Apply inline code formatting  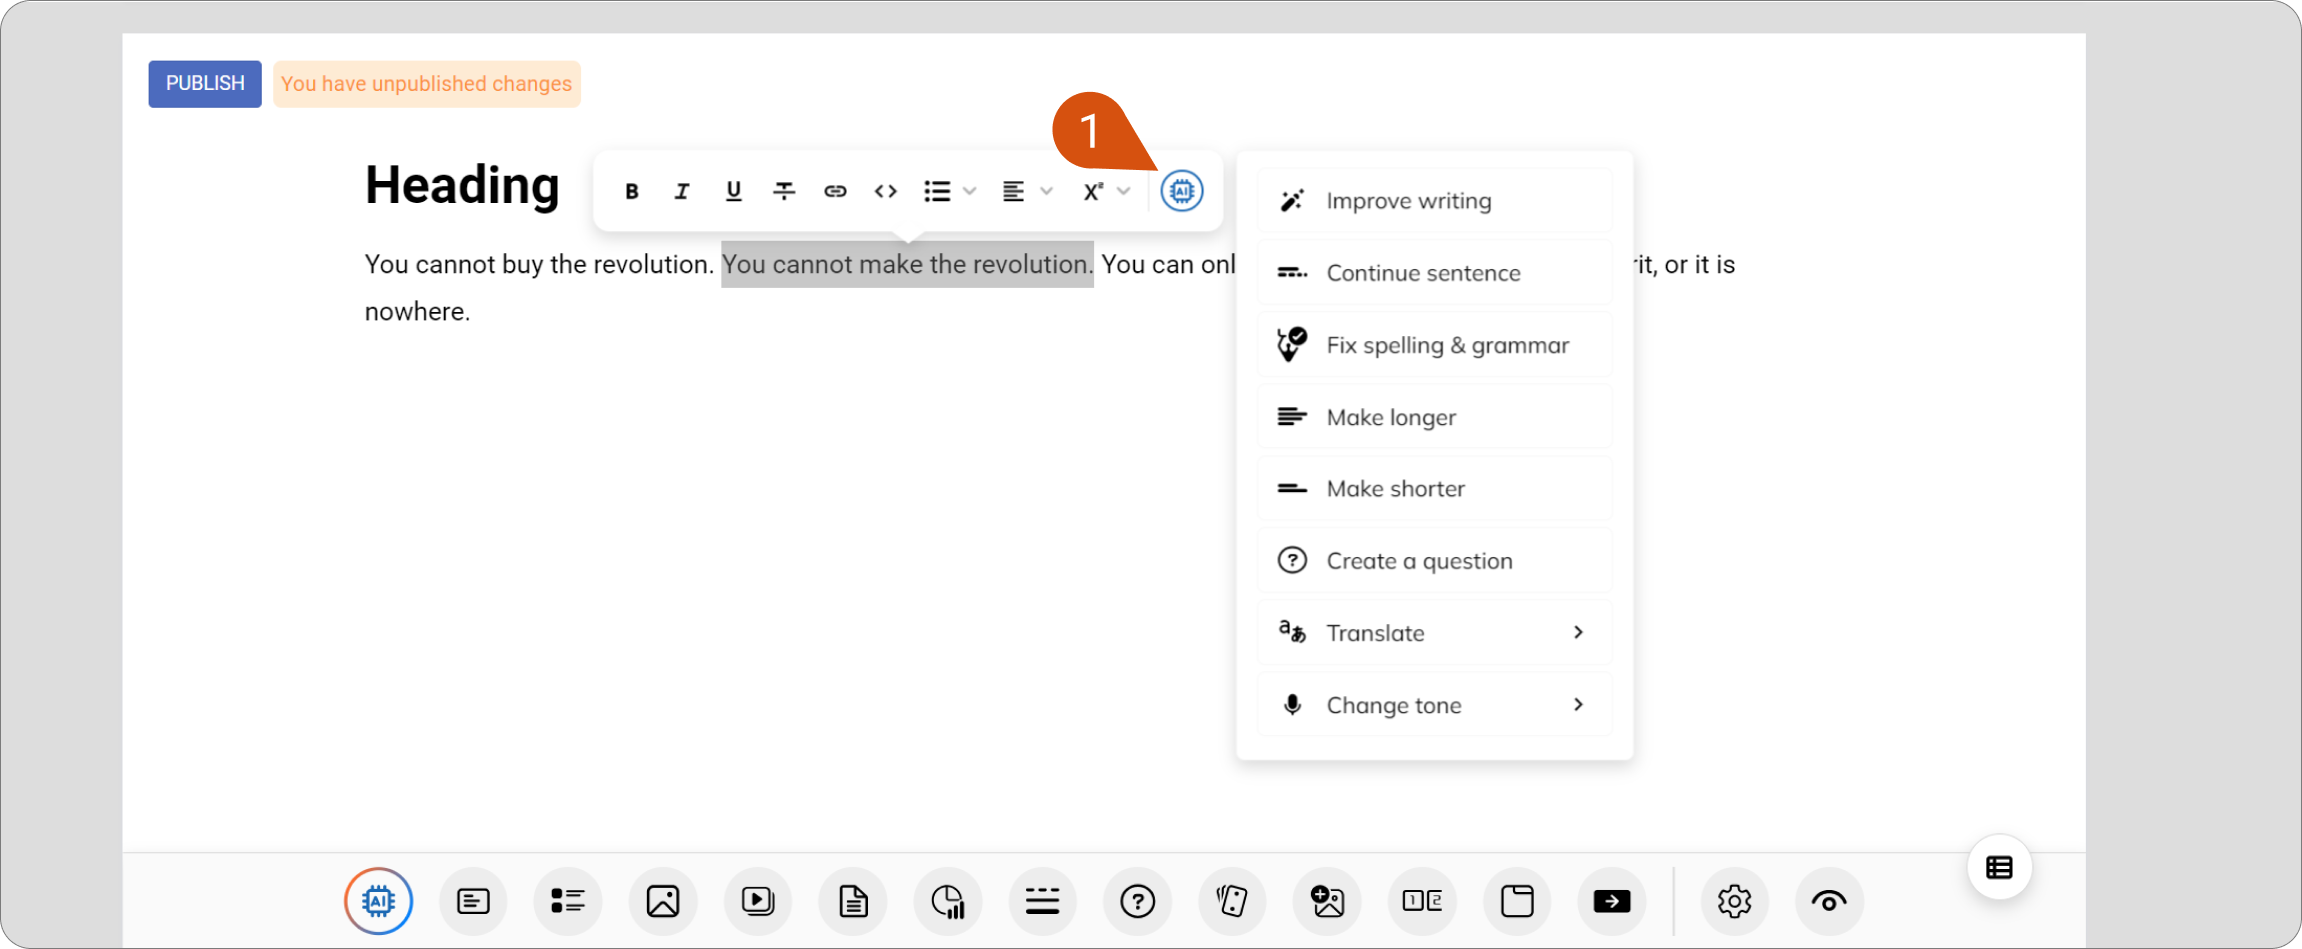886,191
